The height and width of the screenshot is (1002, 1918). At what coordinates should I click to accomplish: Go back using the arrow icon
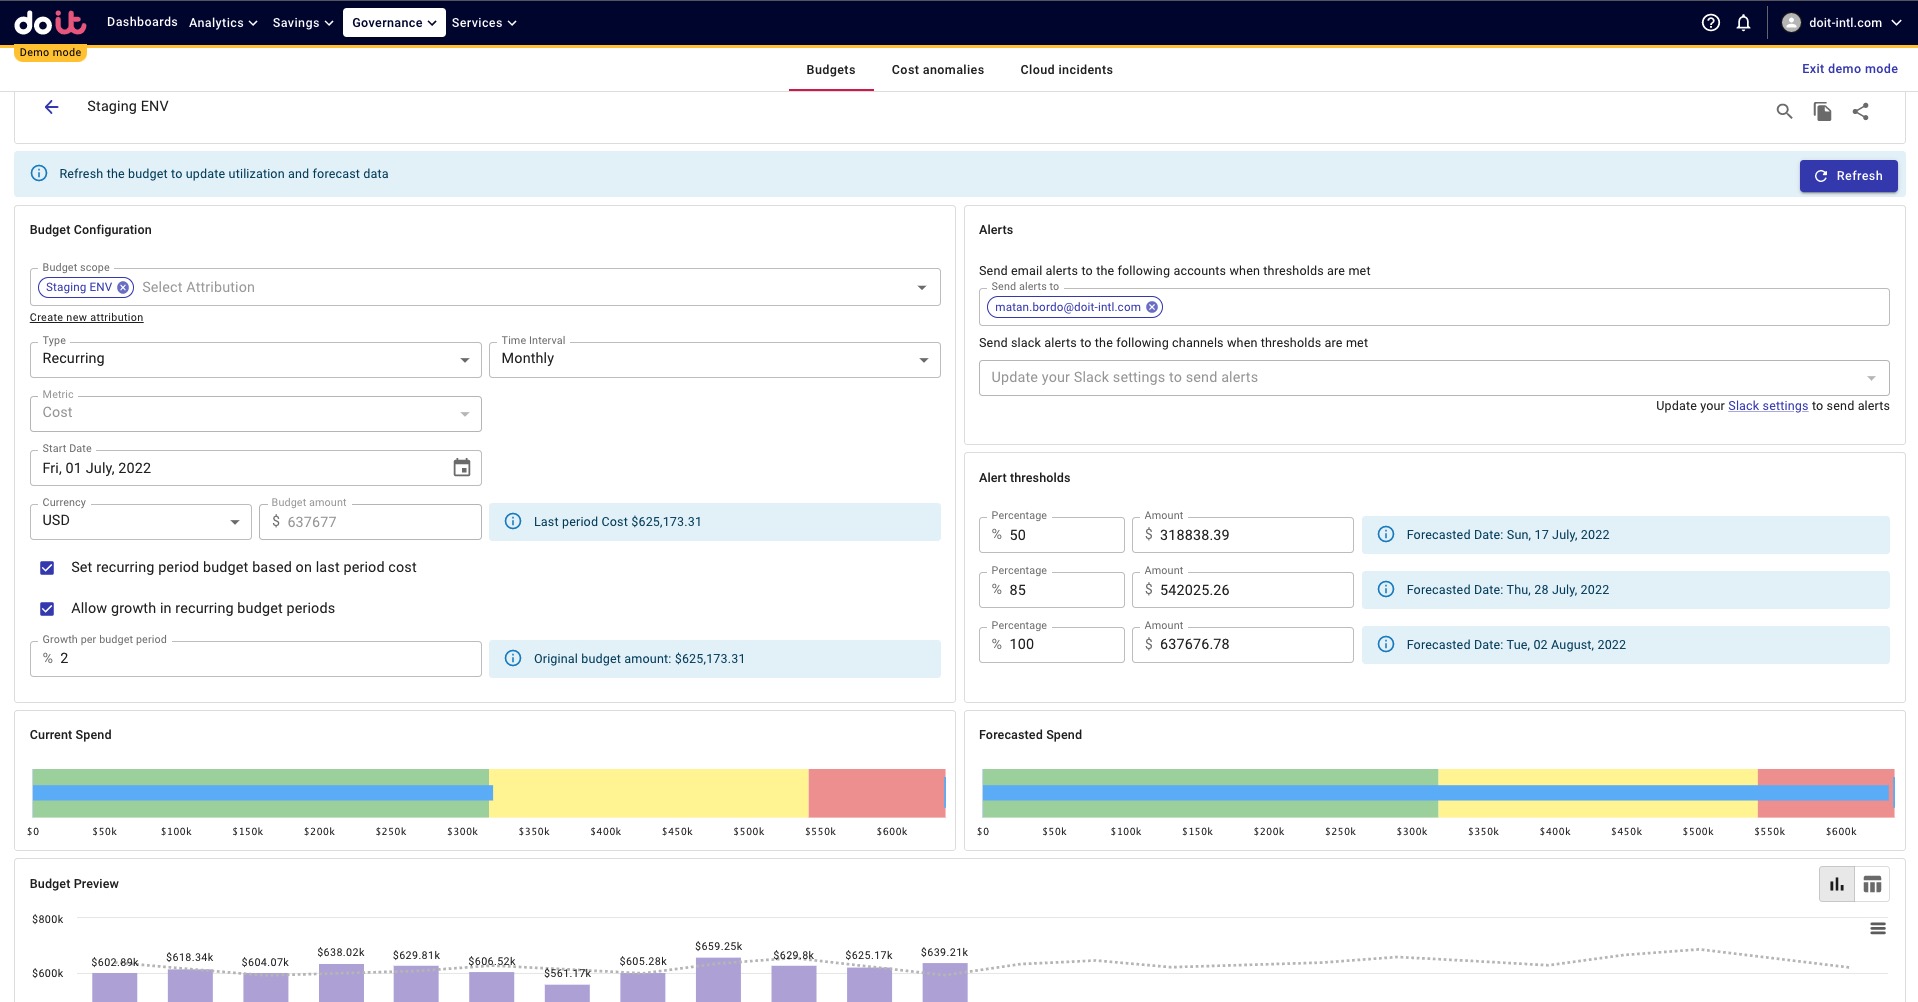pos(51,106)
